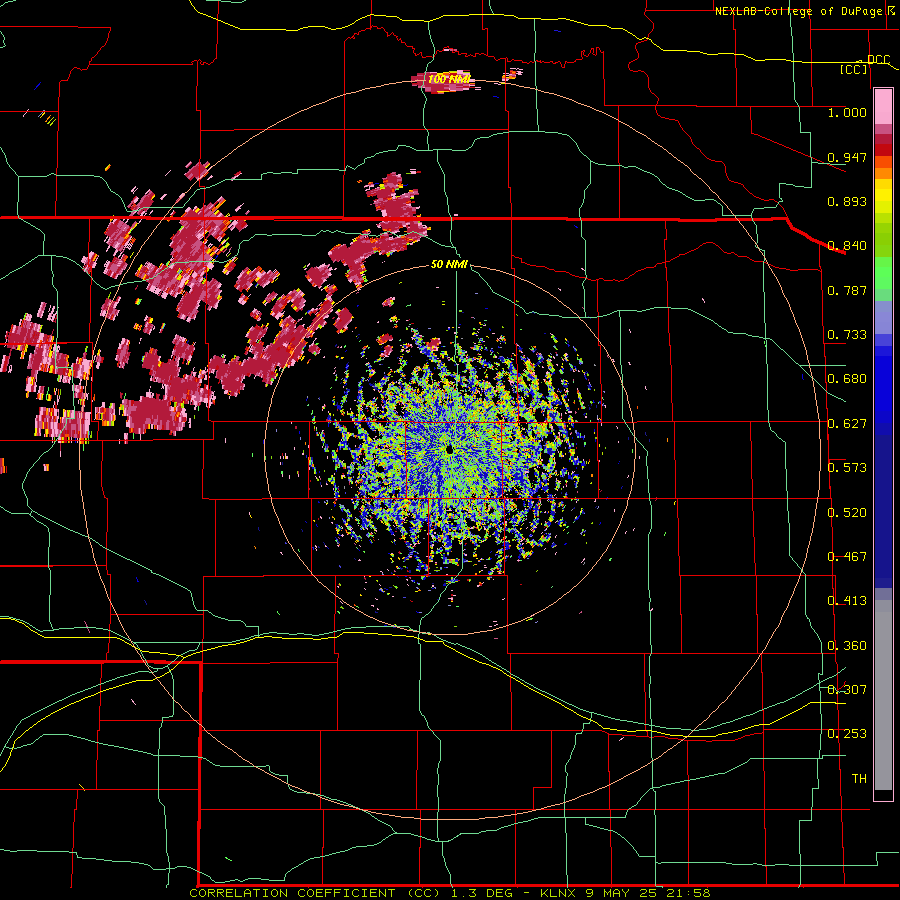The image size is (900, 900).
Task: Select the 0.947 color scale value
Action: (847, 157)
